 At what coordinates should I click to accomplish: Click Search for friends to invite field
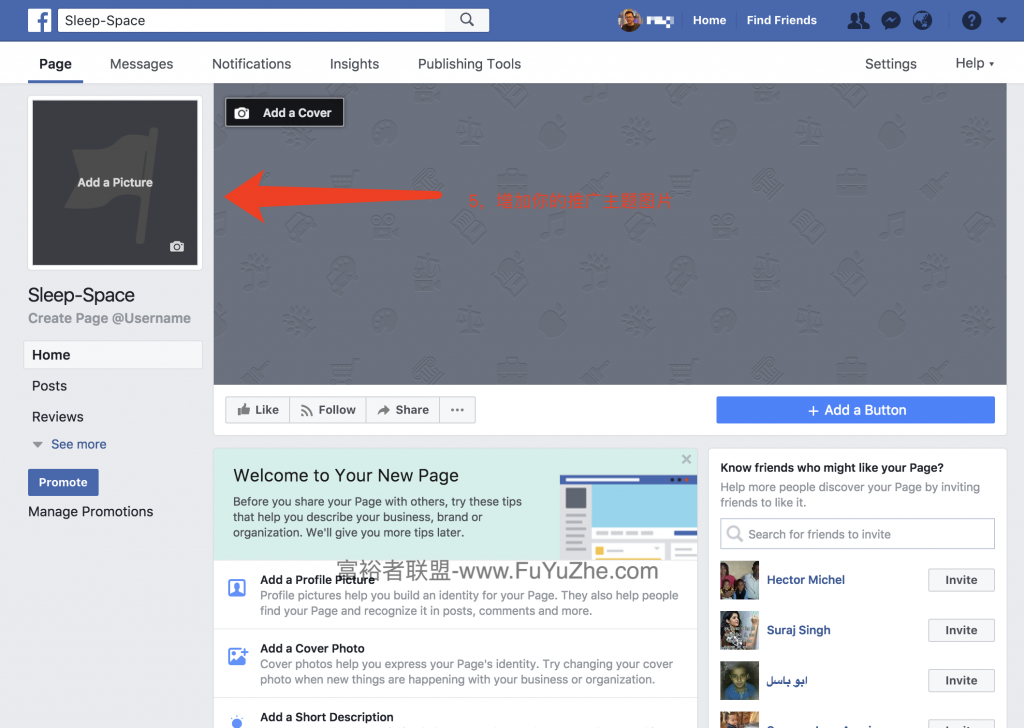click(x=857, y=534)
